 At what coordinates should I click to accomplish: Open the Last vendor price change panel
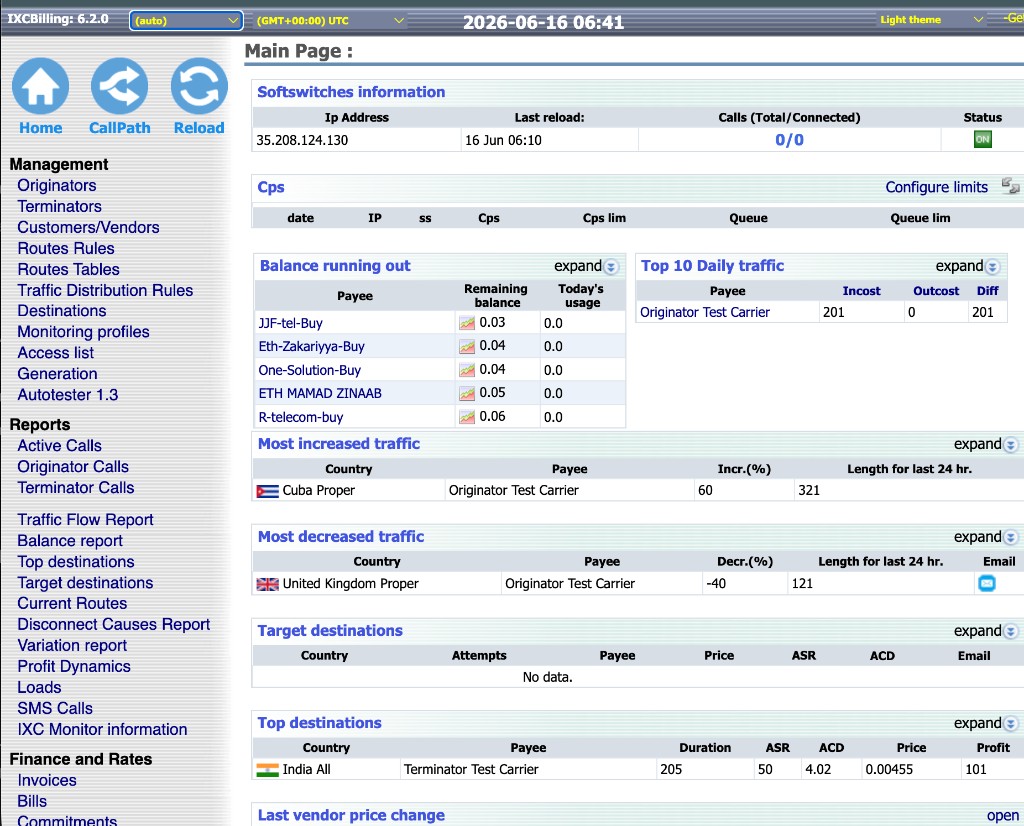[x=1002, y=816]
